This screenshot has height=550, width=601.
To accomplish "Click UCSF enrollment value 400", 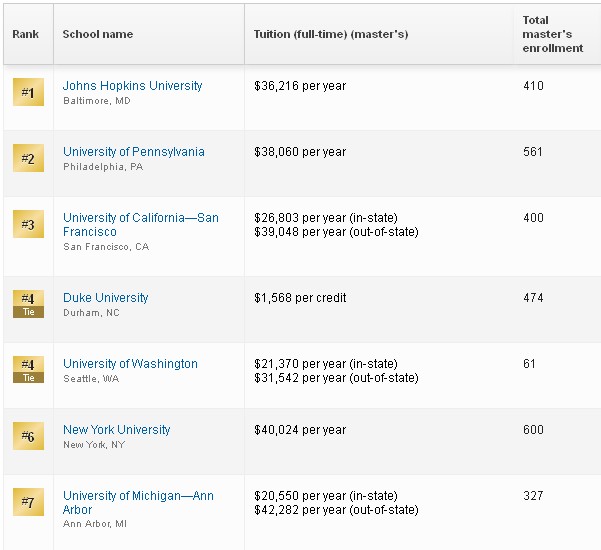I will [x=533, y=218].
